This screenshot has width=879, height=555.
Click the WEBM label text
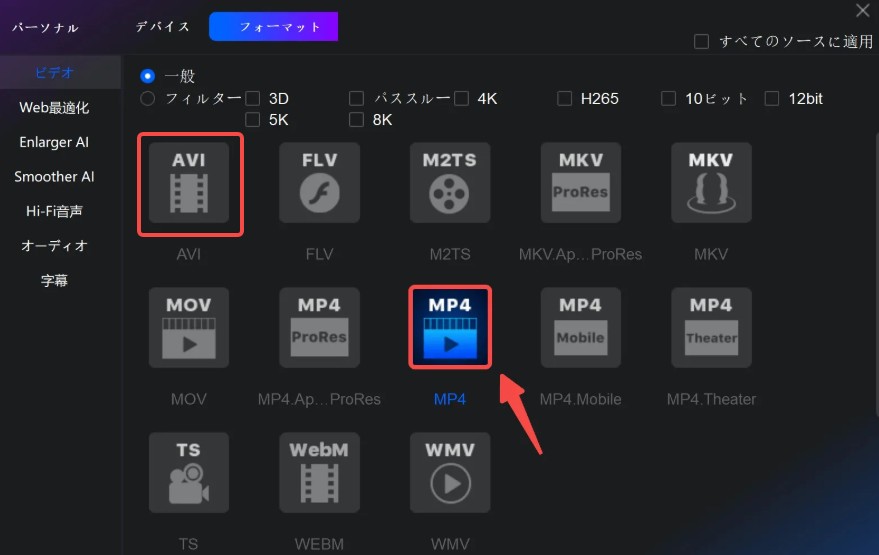[319, 544]
